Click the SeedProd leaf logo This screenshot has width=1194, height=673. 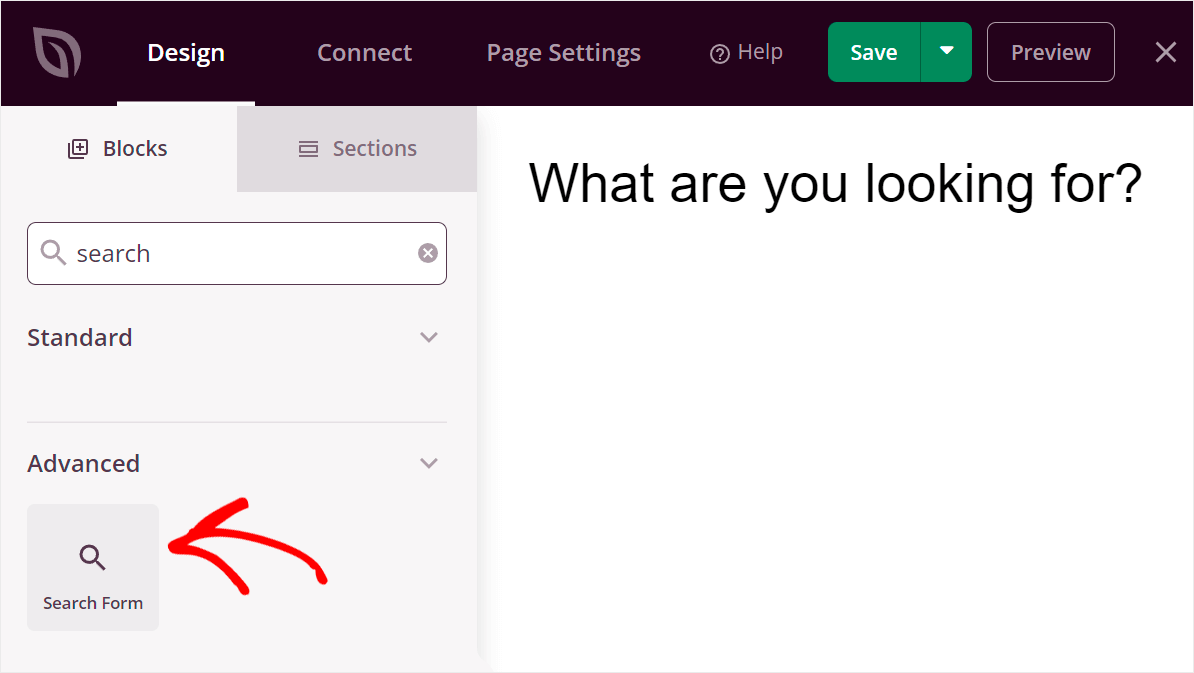pos(57,52)
